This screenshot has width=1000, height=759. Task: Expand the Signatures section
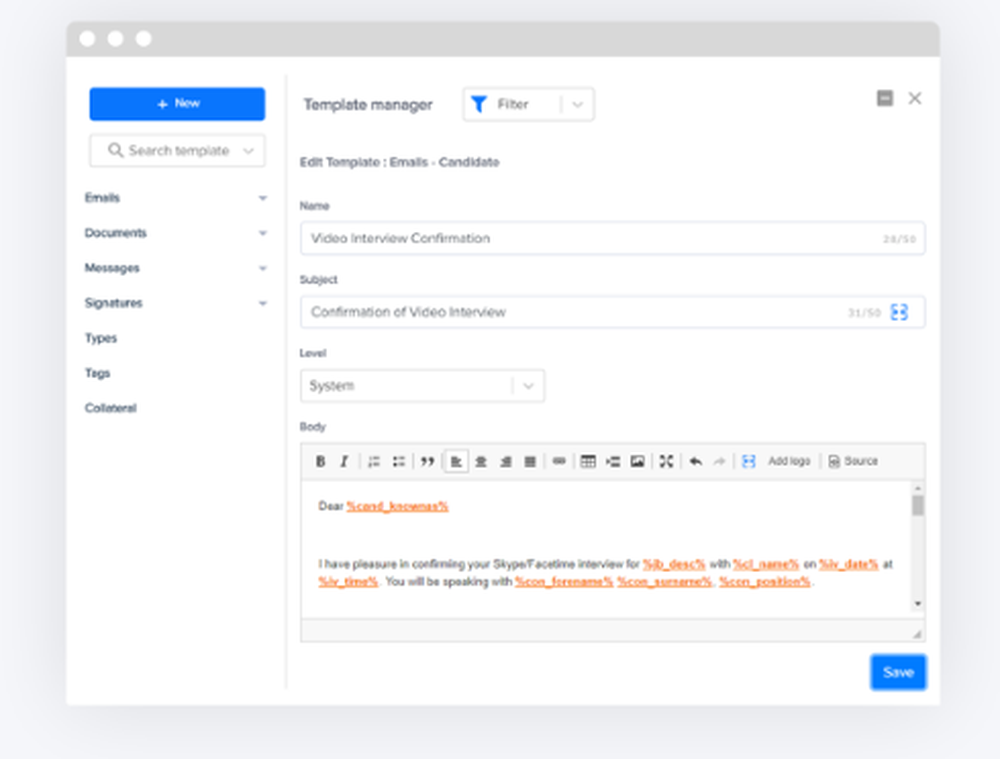[262, 303]
